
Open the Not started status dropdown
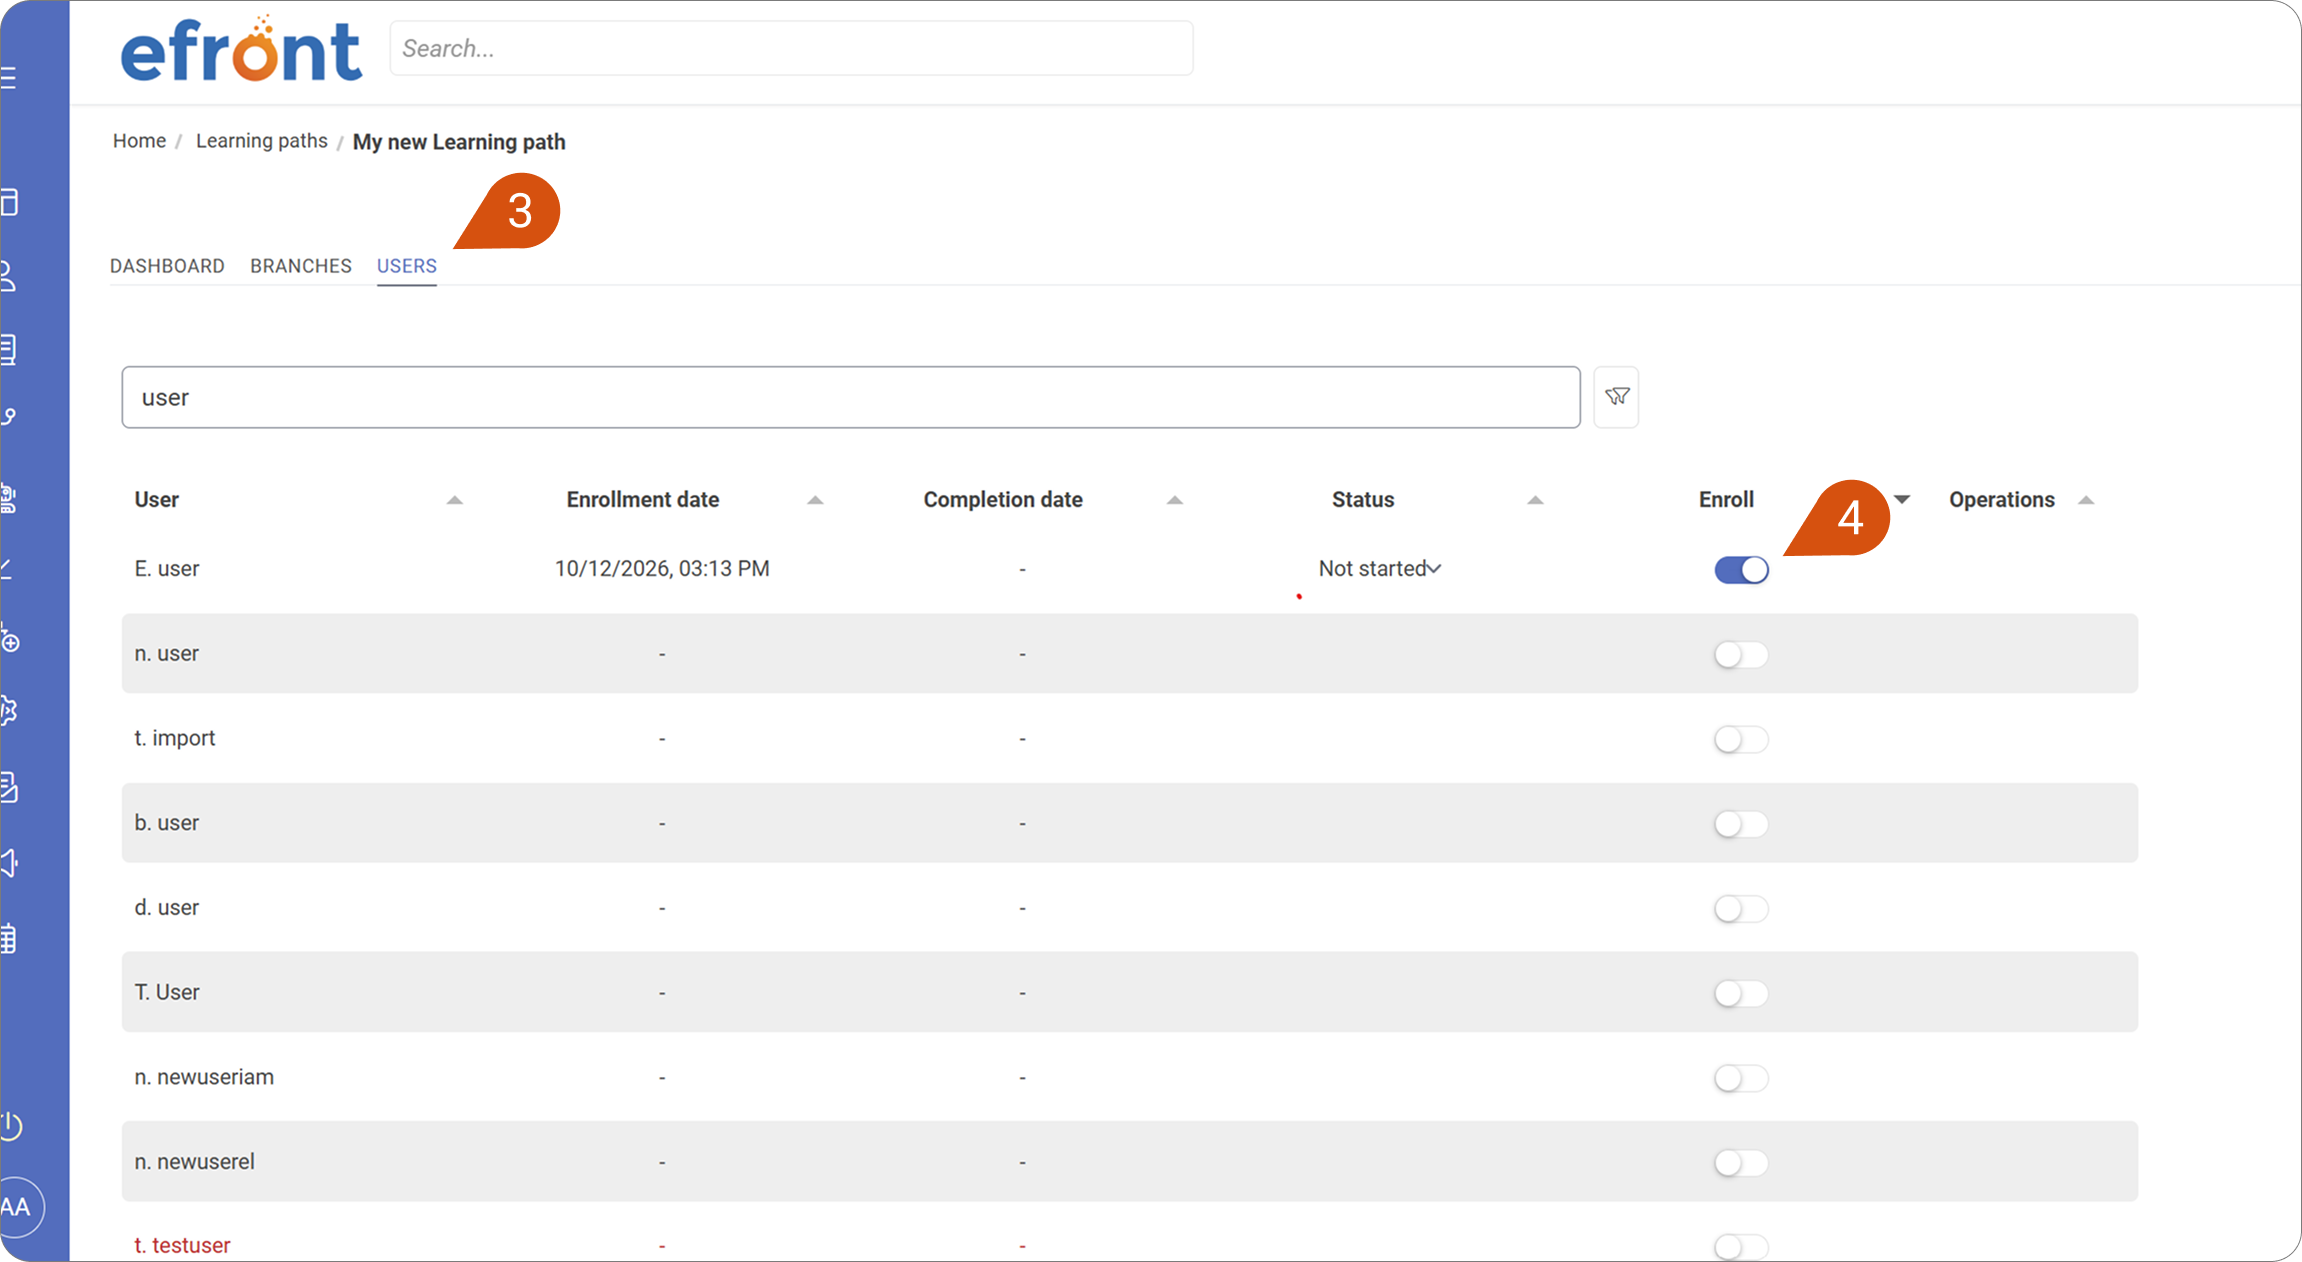point(1380,569)
